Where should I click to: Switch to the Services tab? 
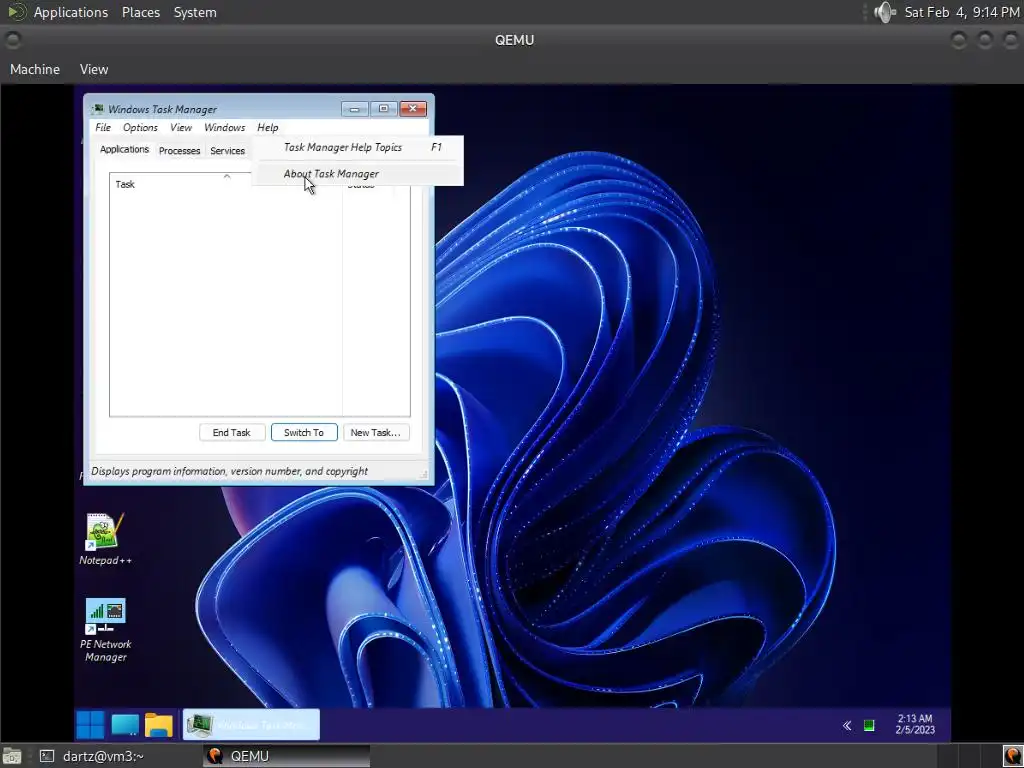pos(227,151)
